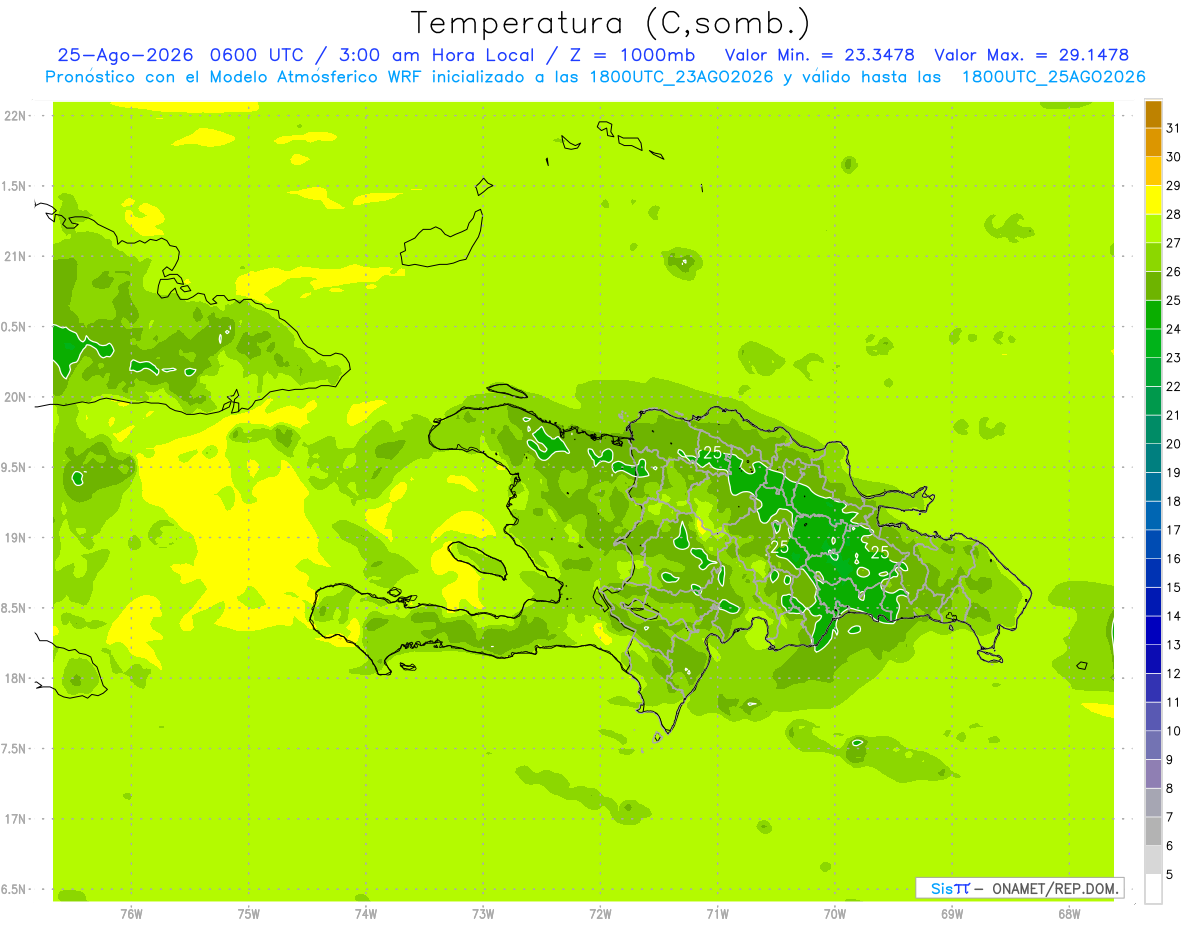The height and width of the screenshot is (927, 1200).
Task: Click the '76W' longitude label
Action: point(131,914)
